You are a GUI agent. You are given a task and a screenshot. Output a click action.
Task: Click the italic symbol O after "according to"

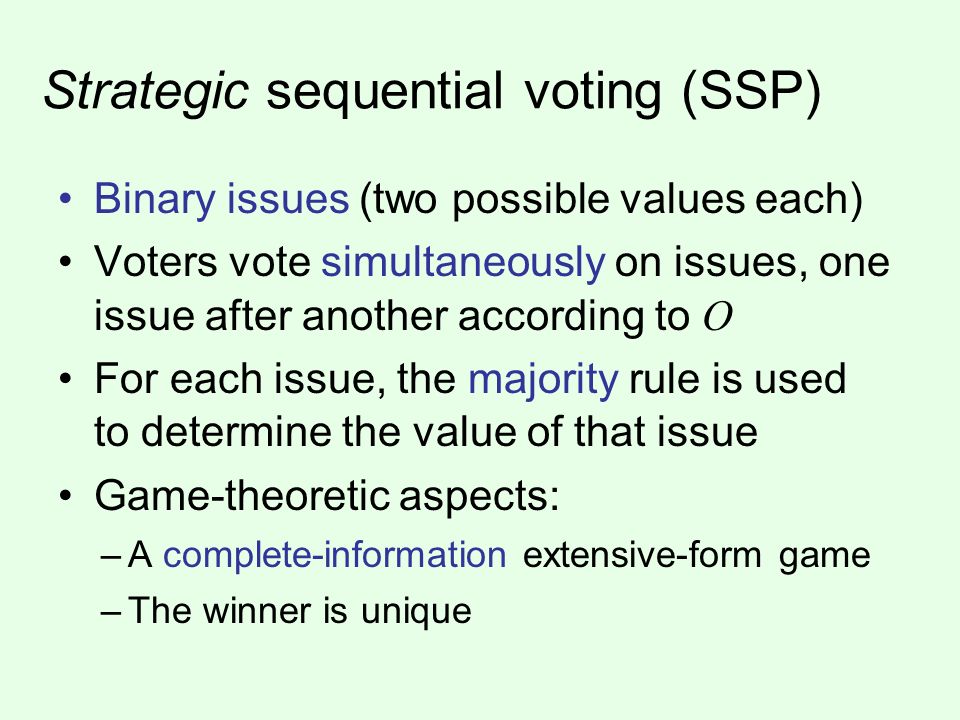(x=718, y=317)
